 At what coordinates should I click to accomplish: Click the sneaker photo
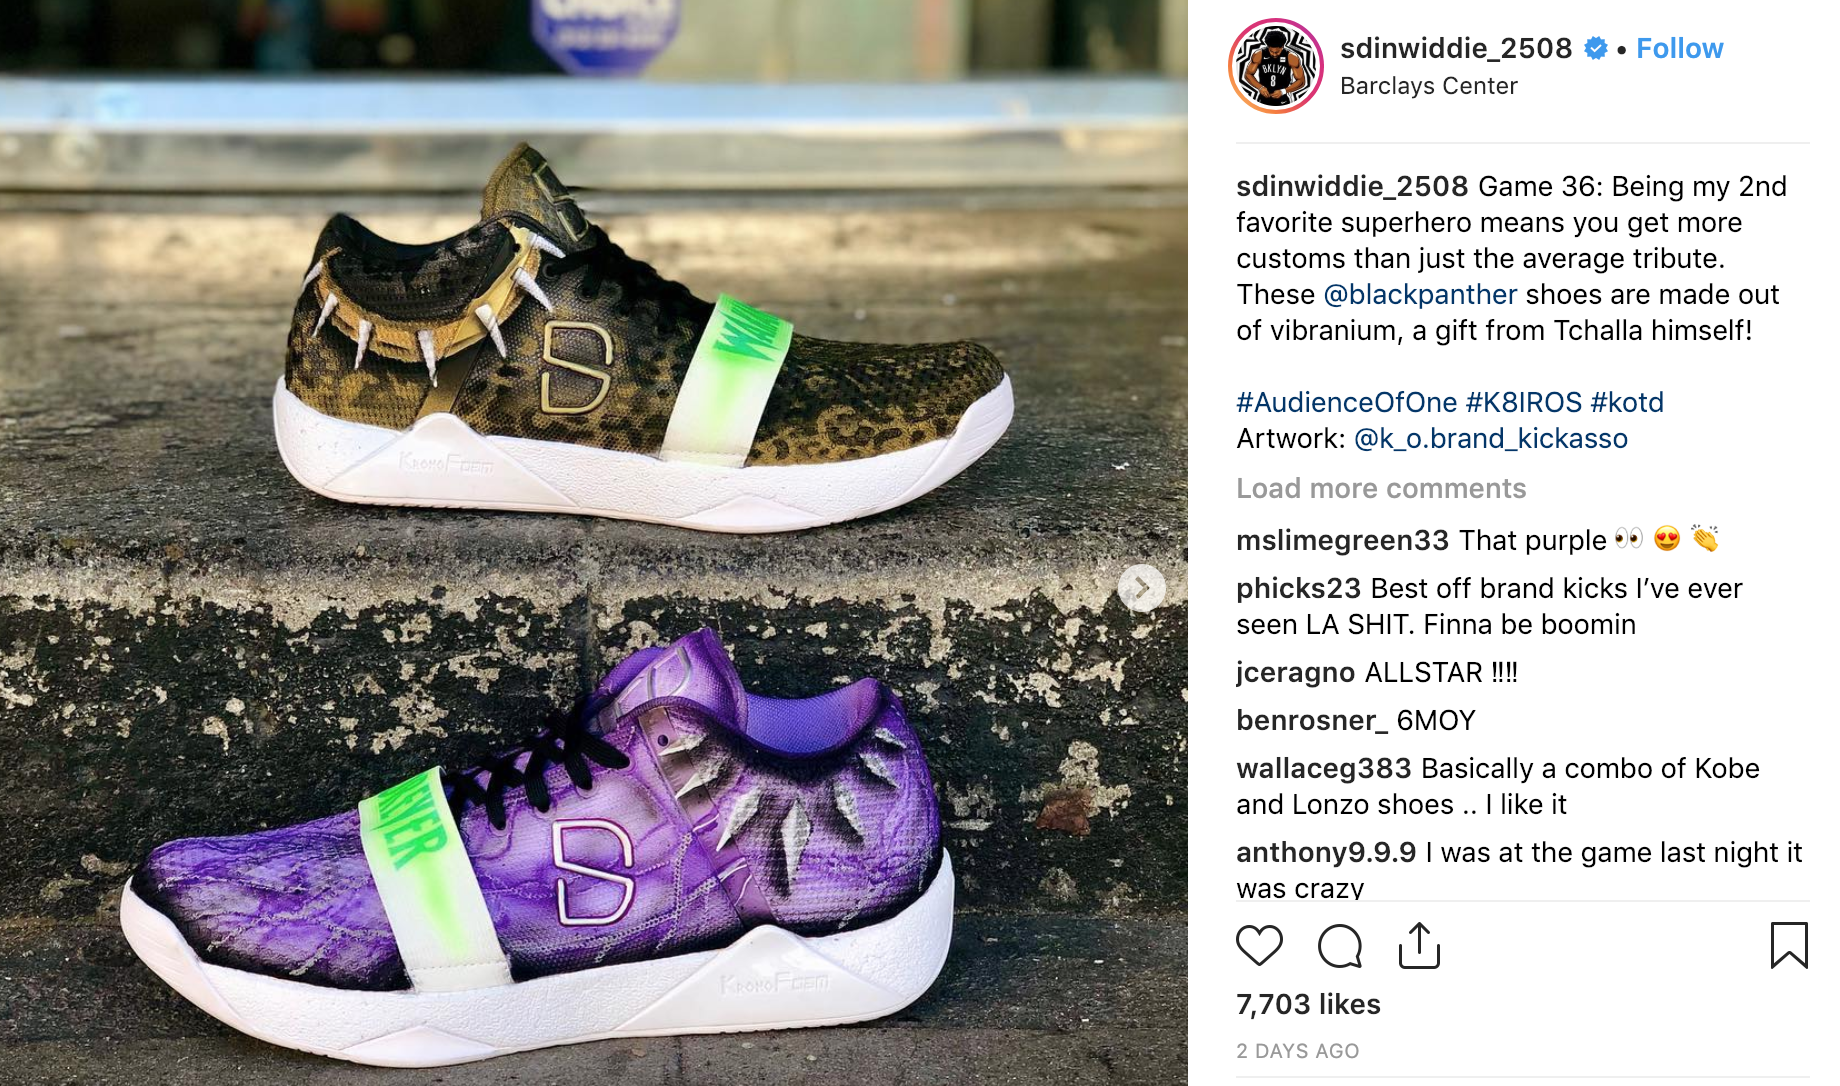click(x=594, y=543)
